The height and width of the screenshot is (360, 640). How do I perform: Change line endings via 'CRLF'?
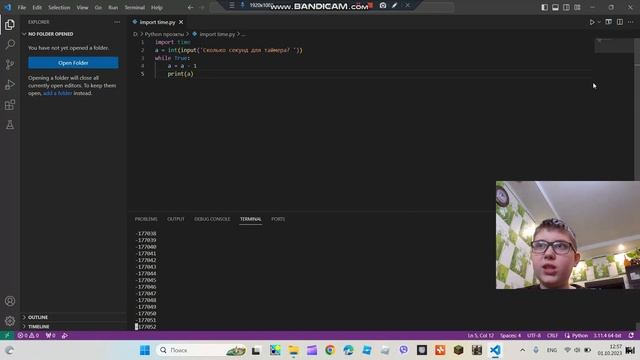click(x=552, y=336)
